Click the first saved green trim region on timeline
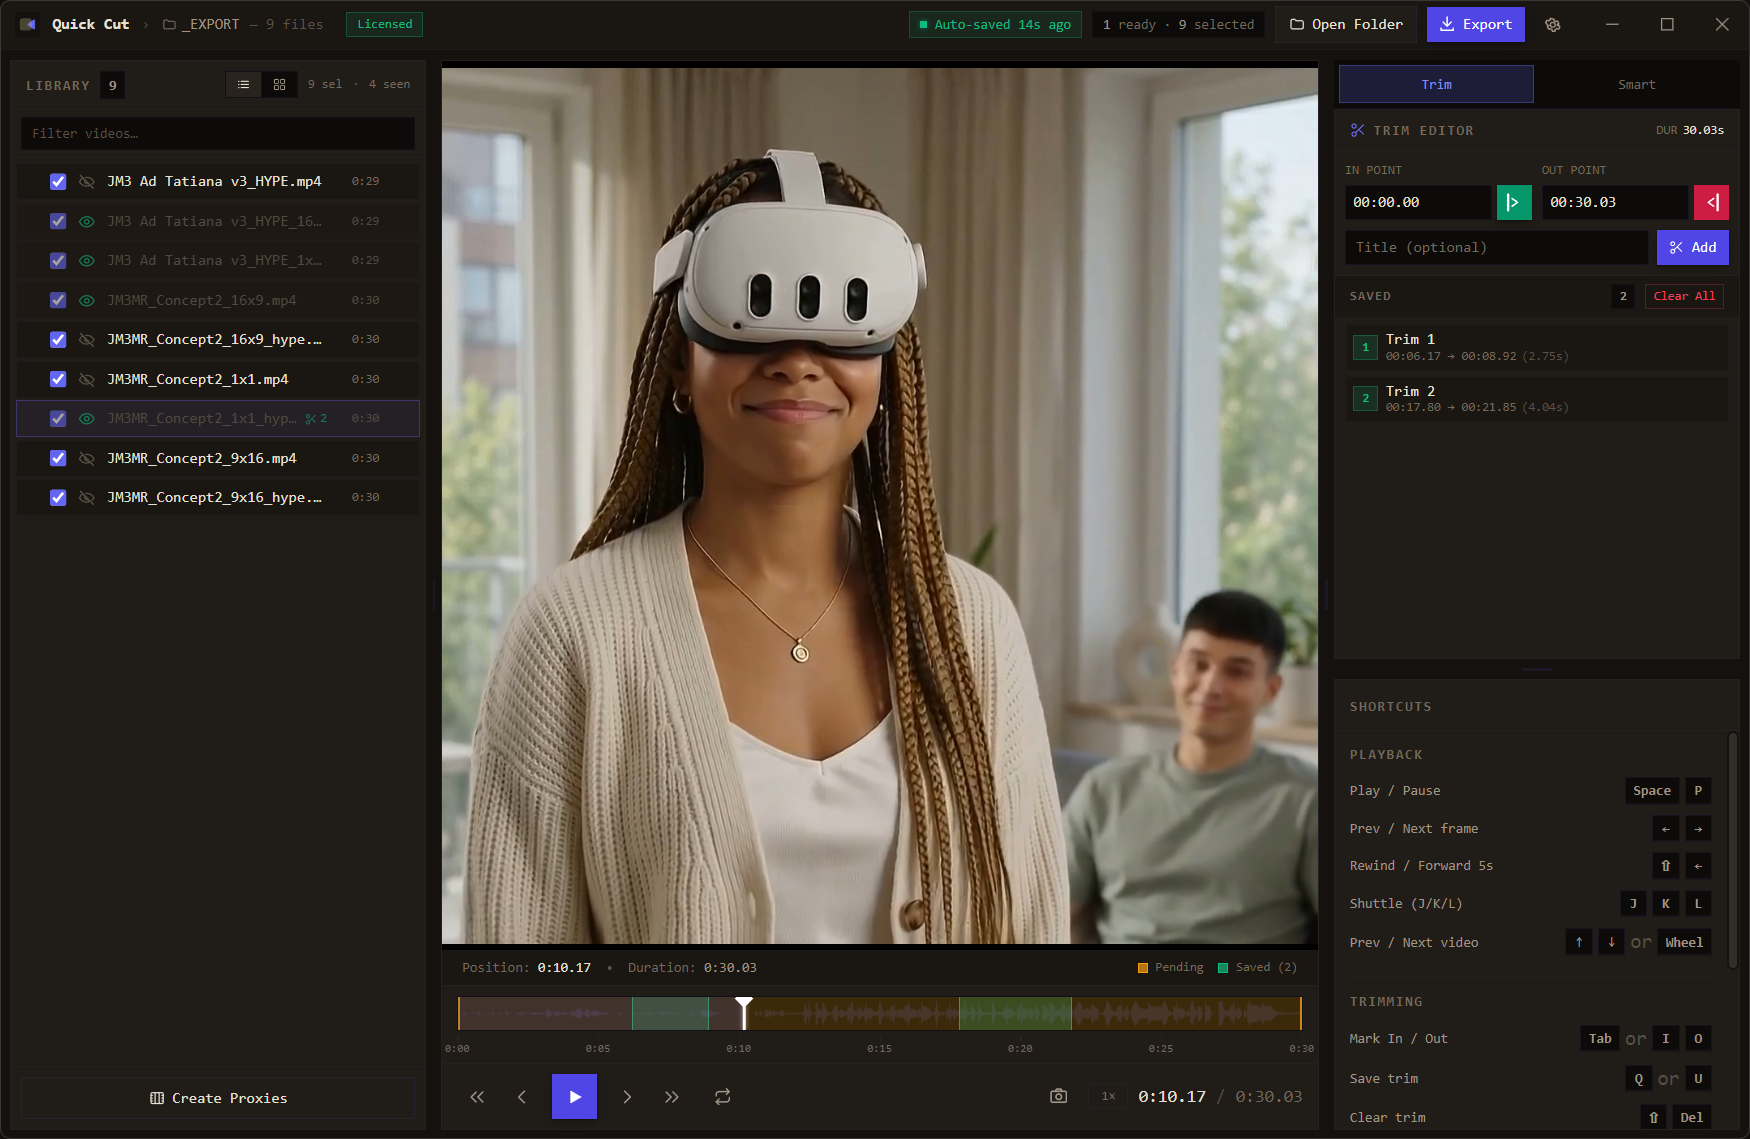The image size is (1750, 1139). (x=670, y=1013)
